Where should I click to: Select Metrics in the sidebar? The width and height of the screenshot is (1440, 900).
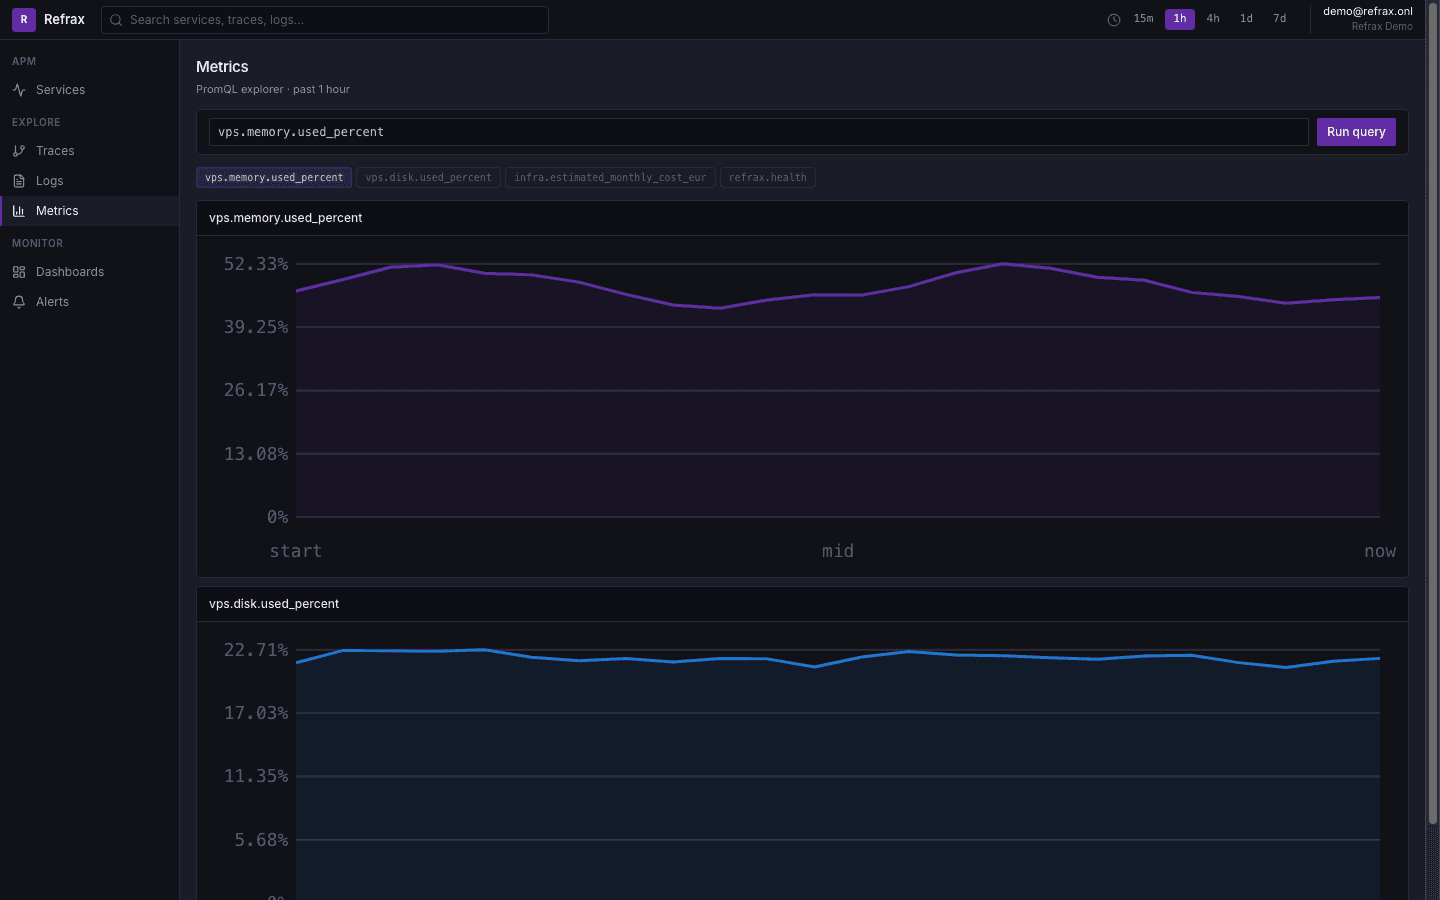pos(89,211)
